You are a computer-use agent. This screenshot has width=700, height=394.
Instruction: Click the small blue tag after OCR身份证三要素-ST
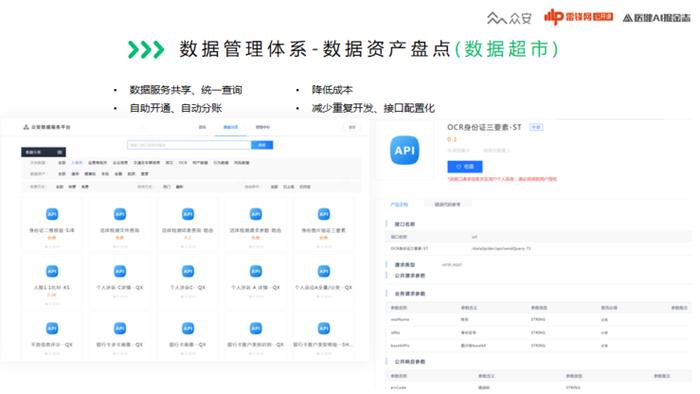pyautogui.click(x=536, y=128)
